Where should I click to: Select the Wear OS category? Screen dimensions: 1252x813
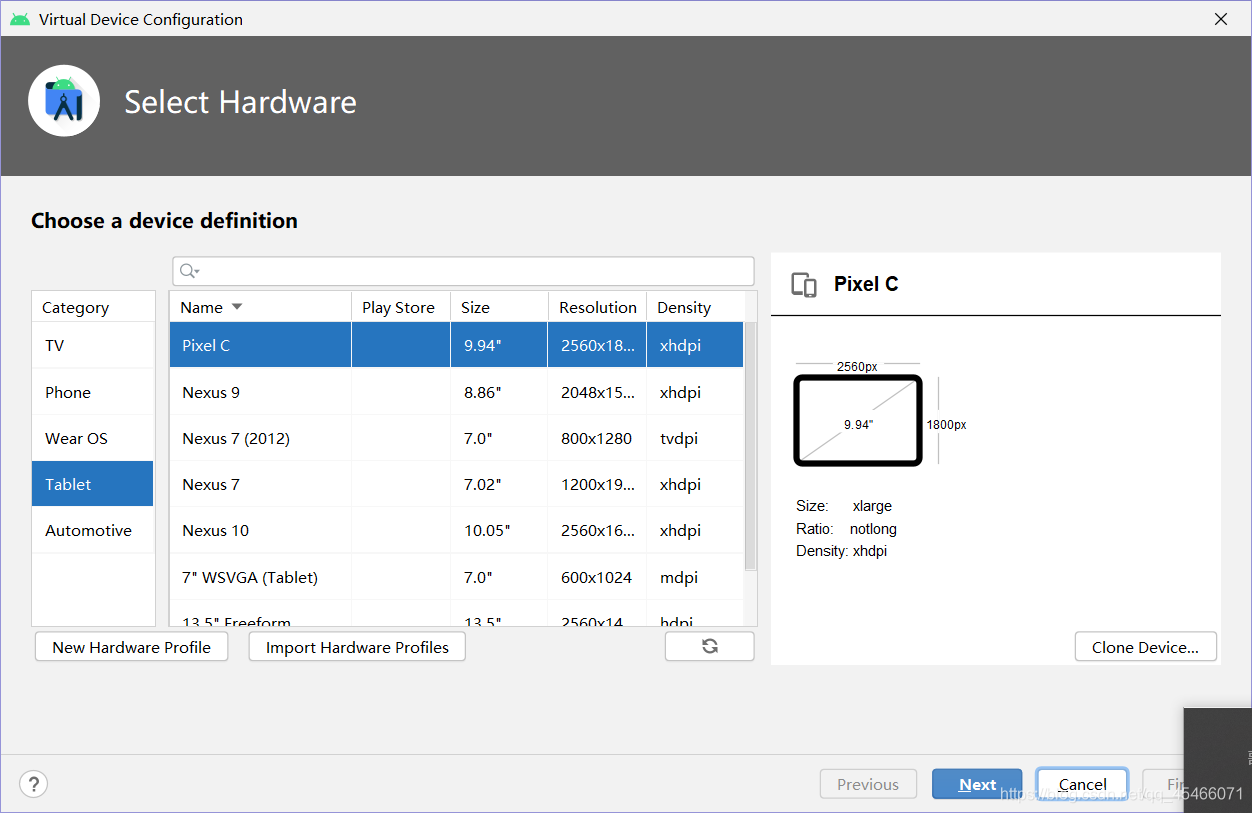tap(93, 438)
